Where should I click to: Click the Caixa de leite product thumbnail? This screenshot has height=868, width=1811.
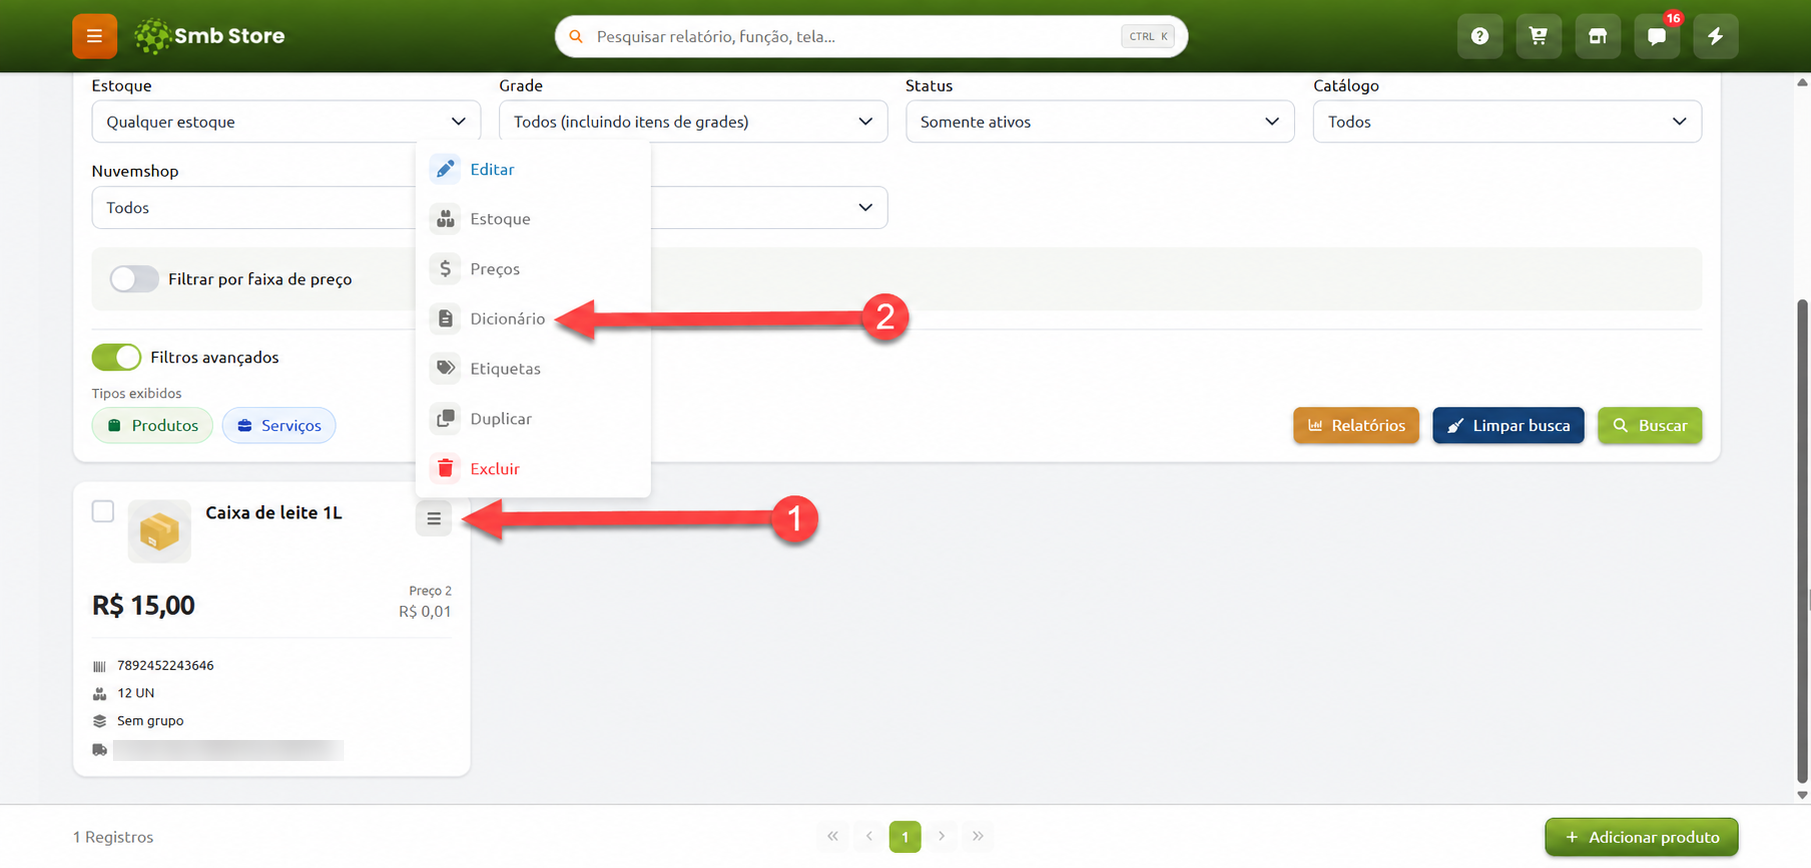[x=159, y=531]
